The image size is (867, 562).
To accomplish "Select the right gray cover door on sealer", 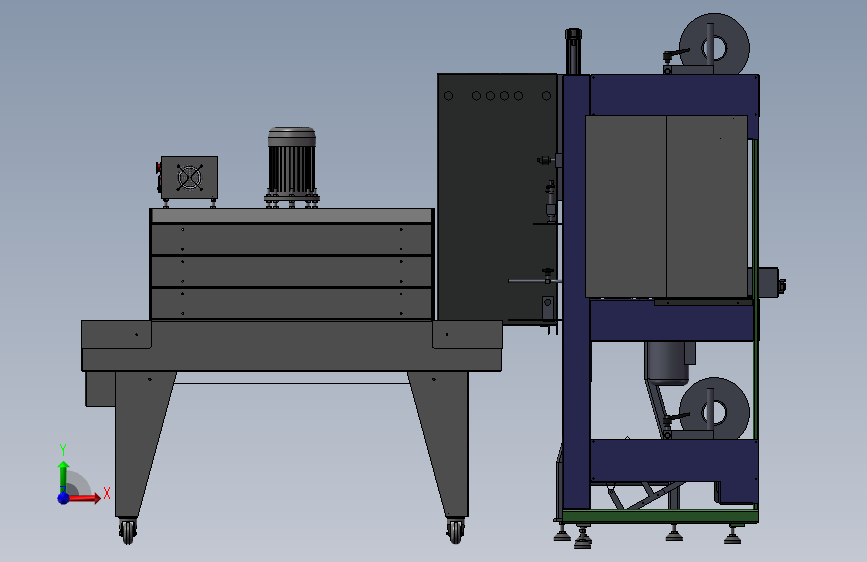I will pyautogui.click(x=707, y=206).
